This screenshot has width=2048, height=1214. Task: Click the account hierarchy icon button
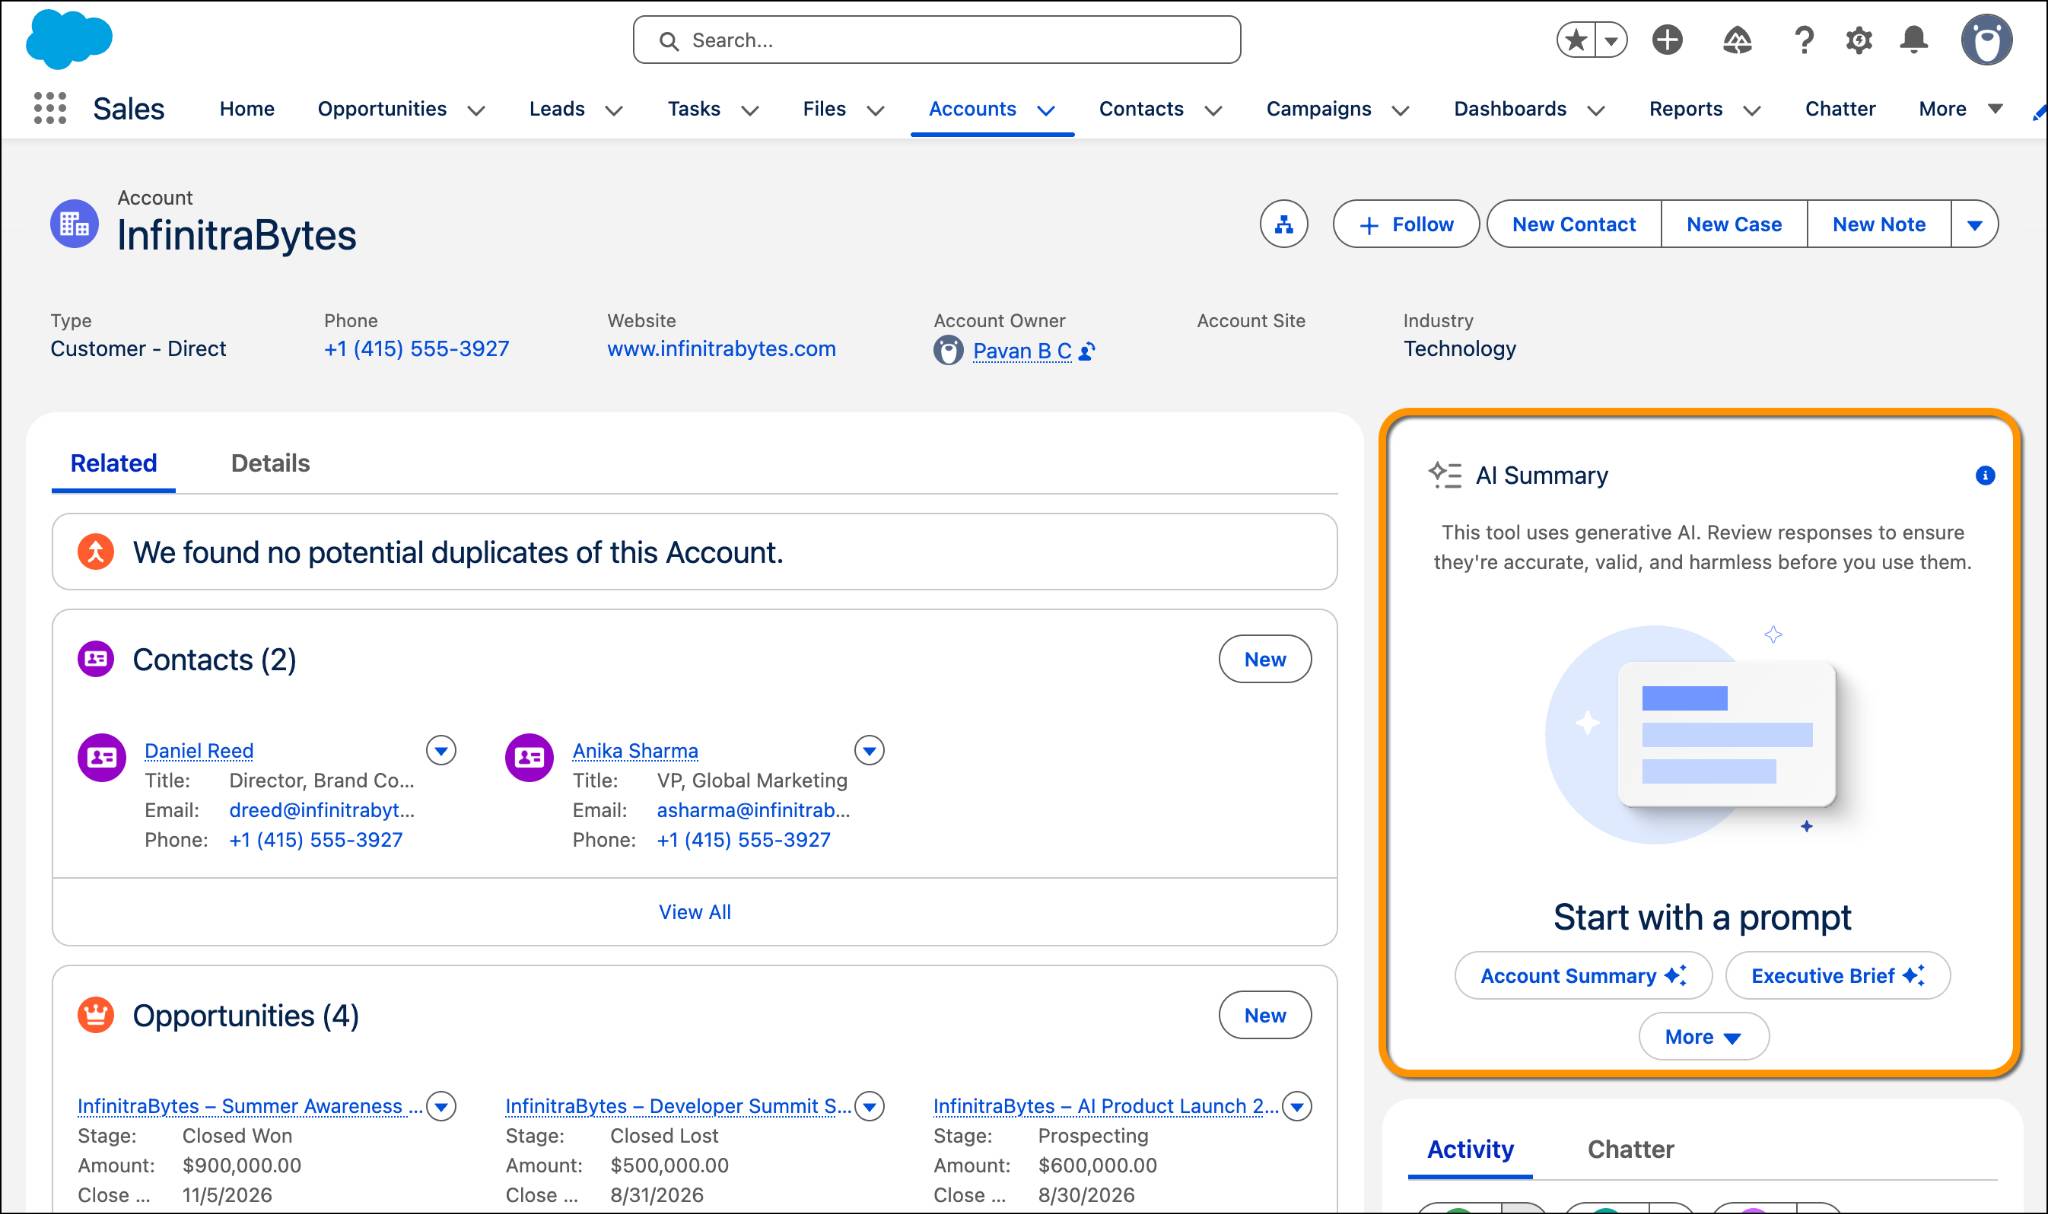pyautogui.click(x=1284, y=224)
